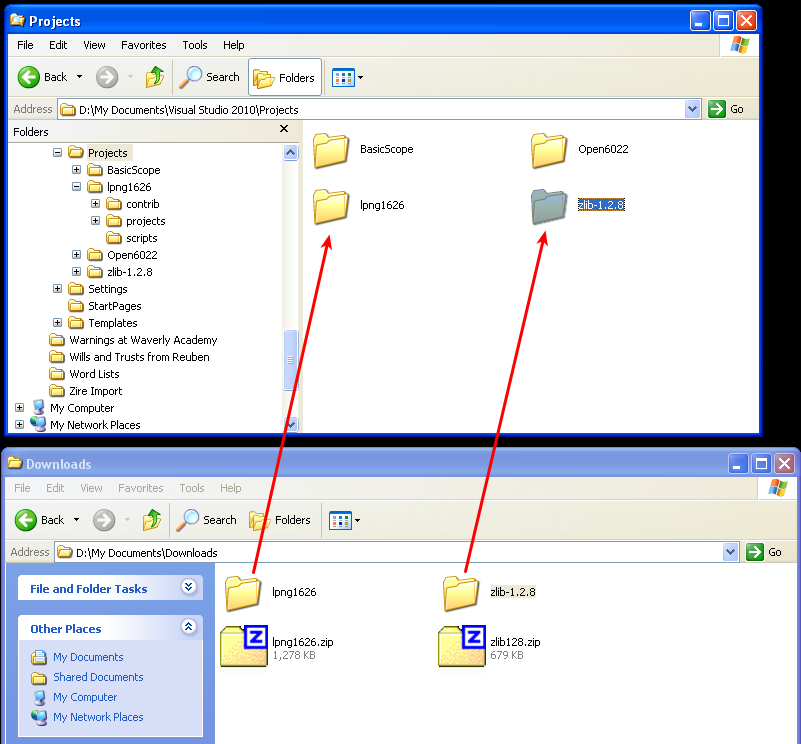
Task: Open Shared Documents link in Other Places
Action: click(x=98, y=677)
